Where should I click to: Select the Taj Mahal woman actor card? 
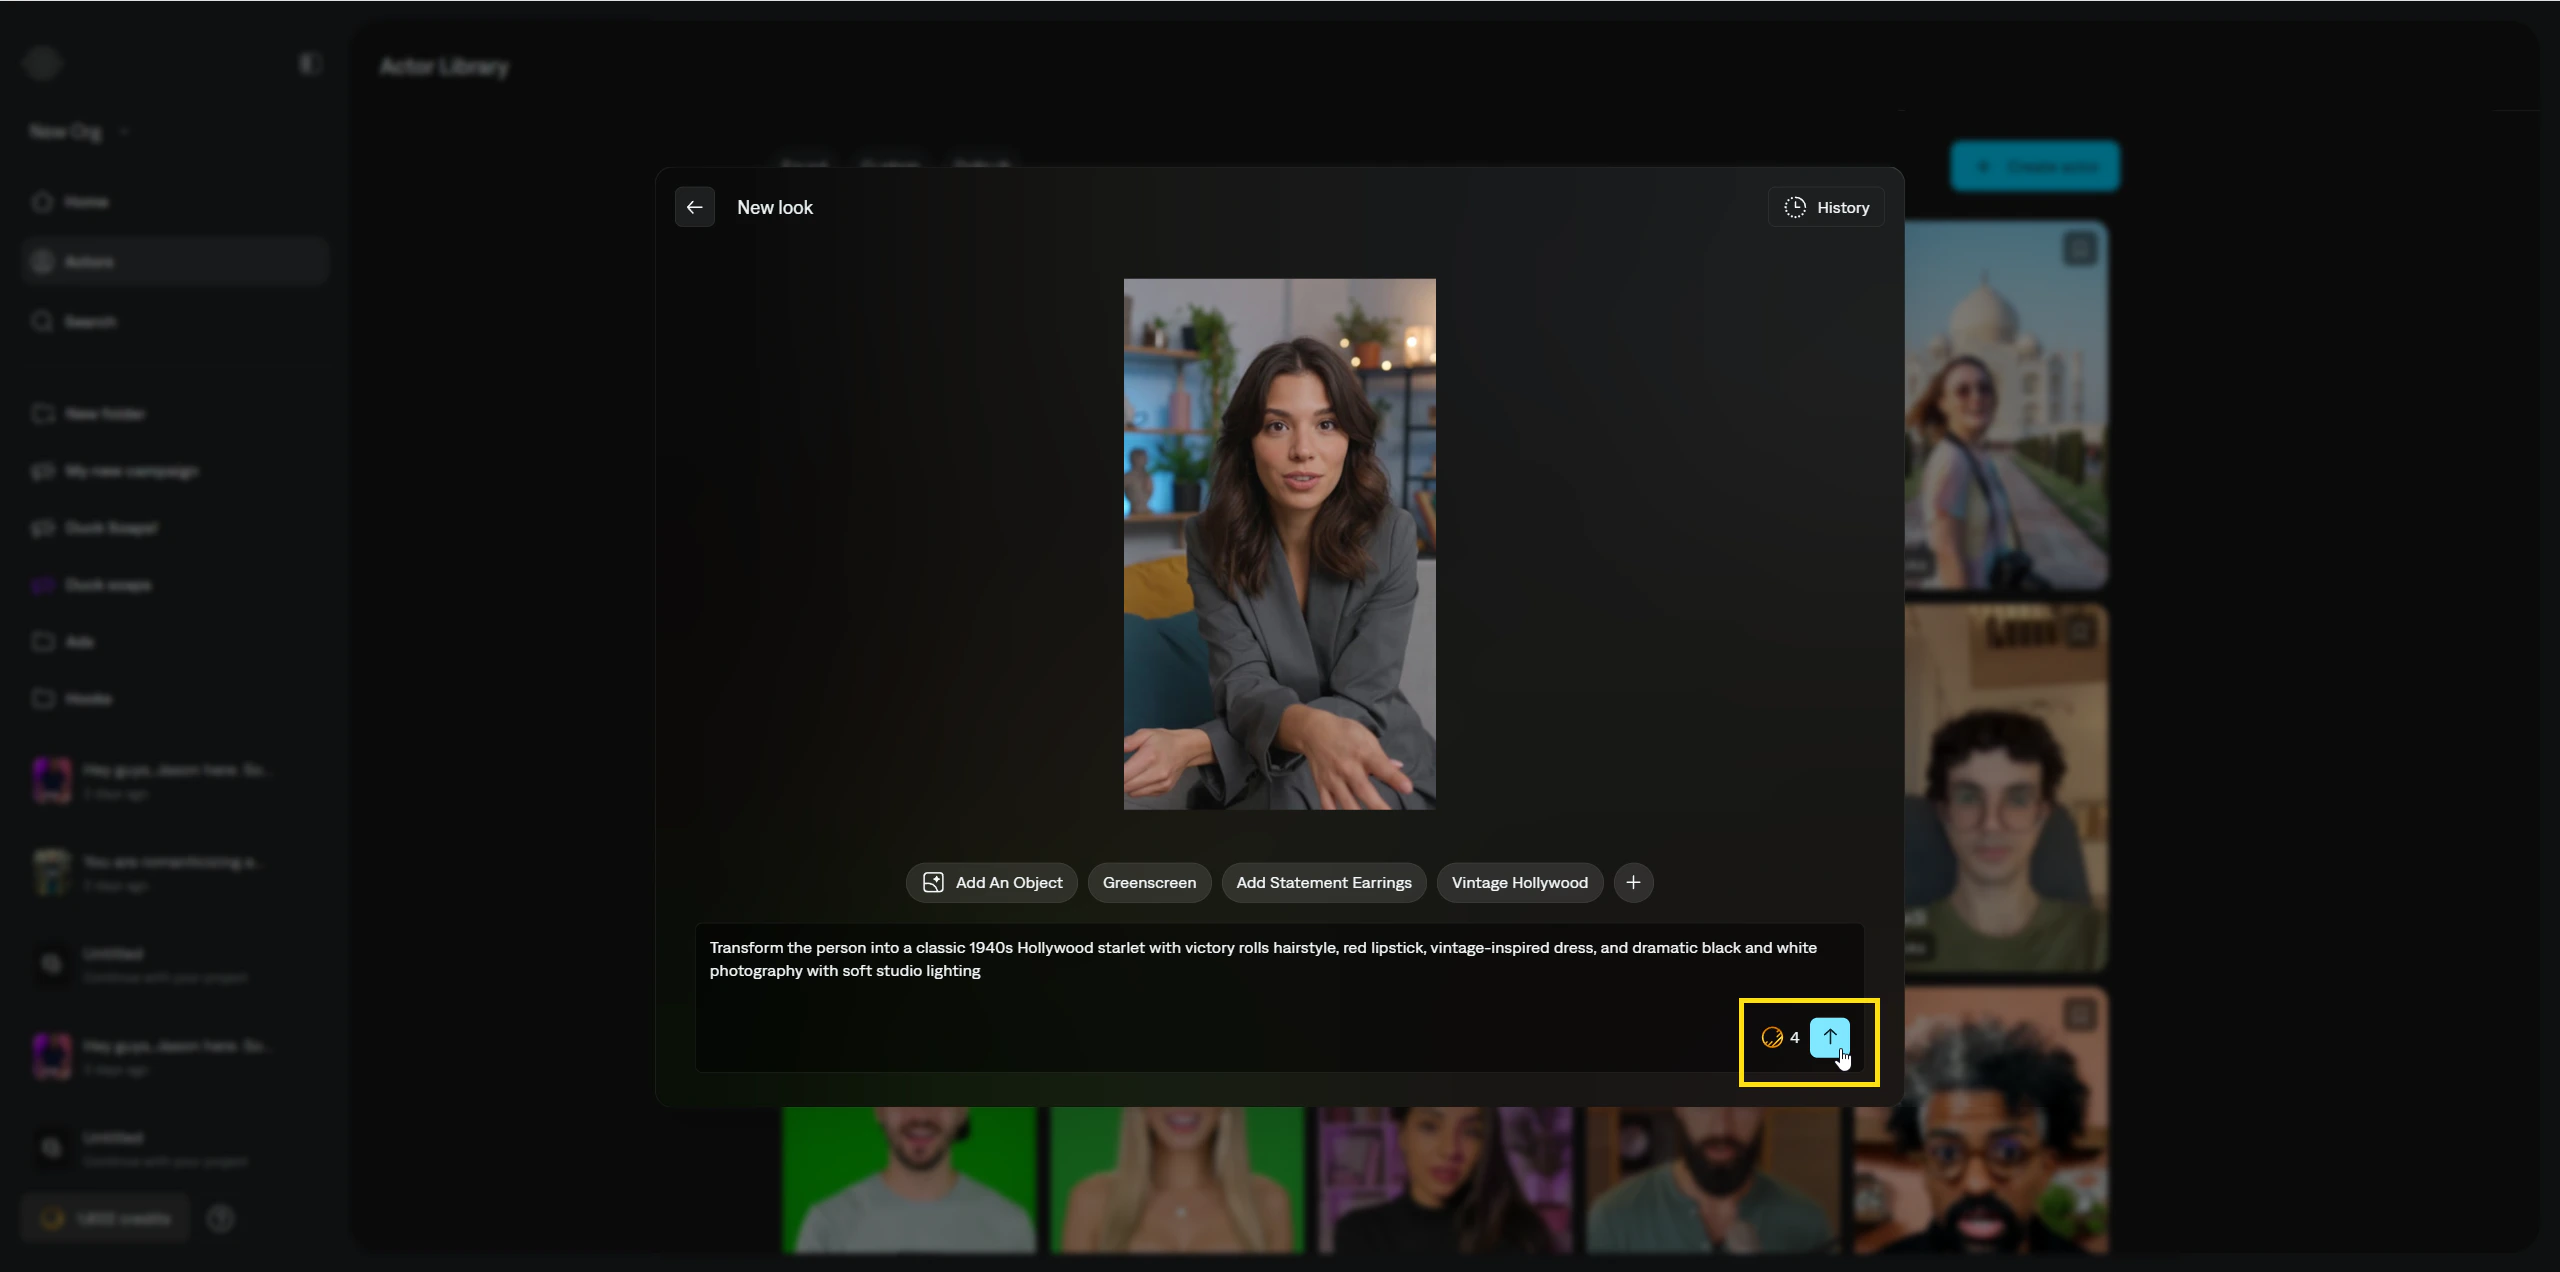click(x=2006, y=405)
